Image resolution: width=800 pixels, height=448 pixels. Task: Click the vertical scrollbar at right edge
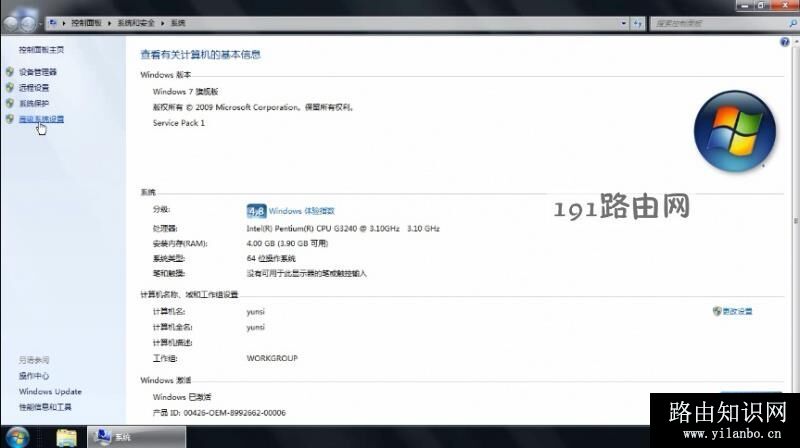(796, 220)
